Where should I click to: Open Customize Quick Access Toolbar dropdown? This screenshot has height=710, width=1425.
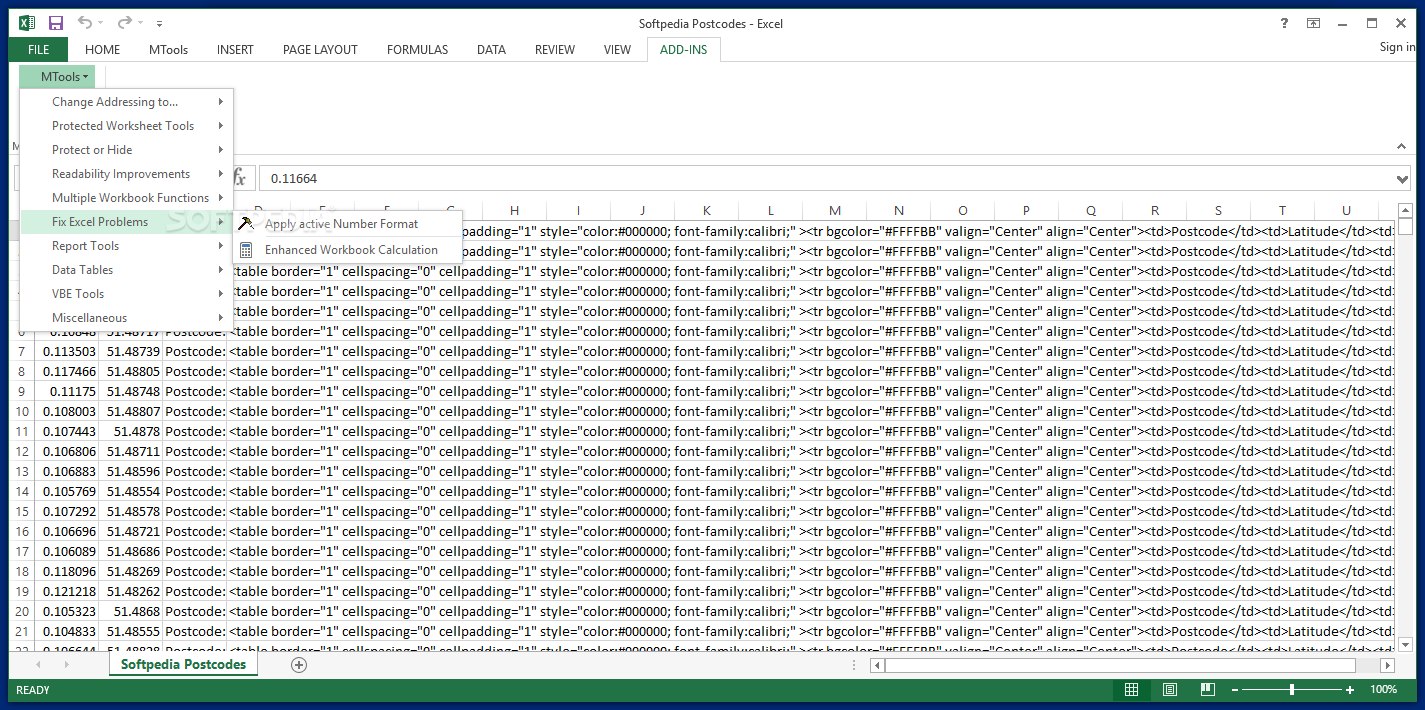(x=160, y=23)
